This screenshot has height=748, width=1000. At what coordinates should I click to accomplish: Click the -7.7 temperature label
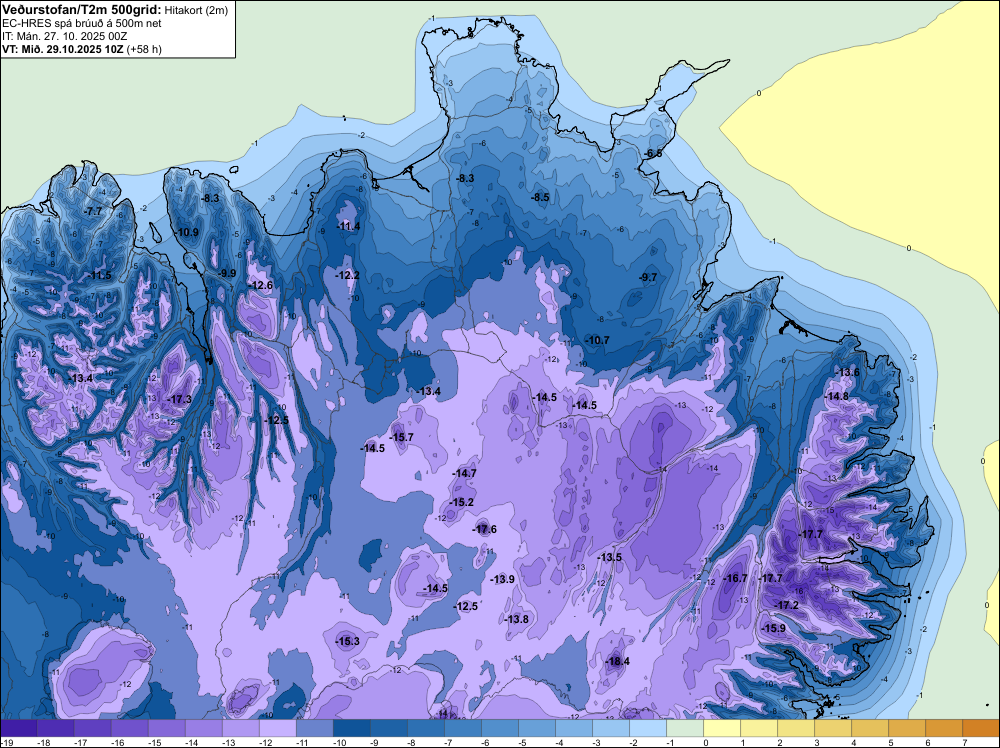(93, 210)
